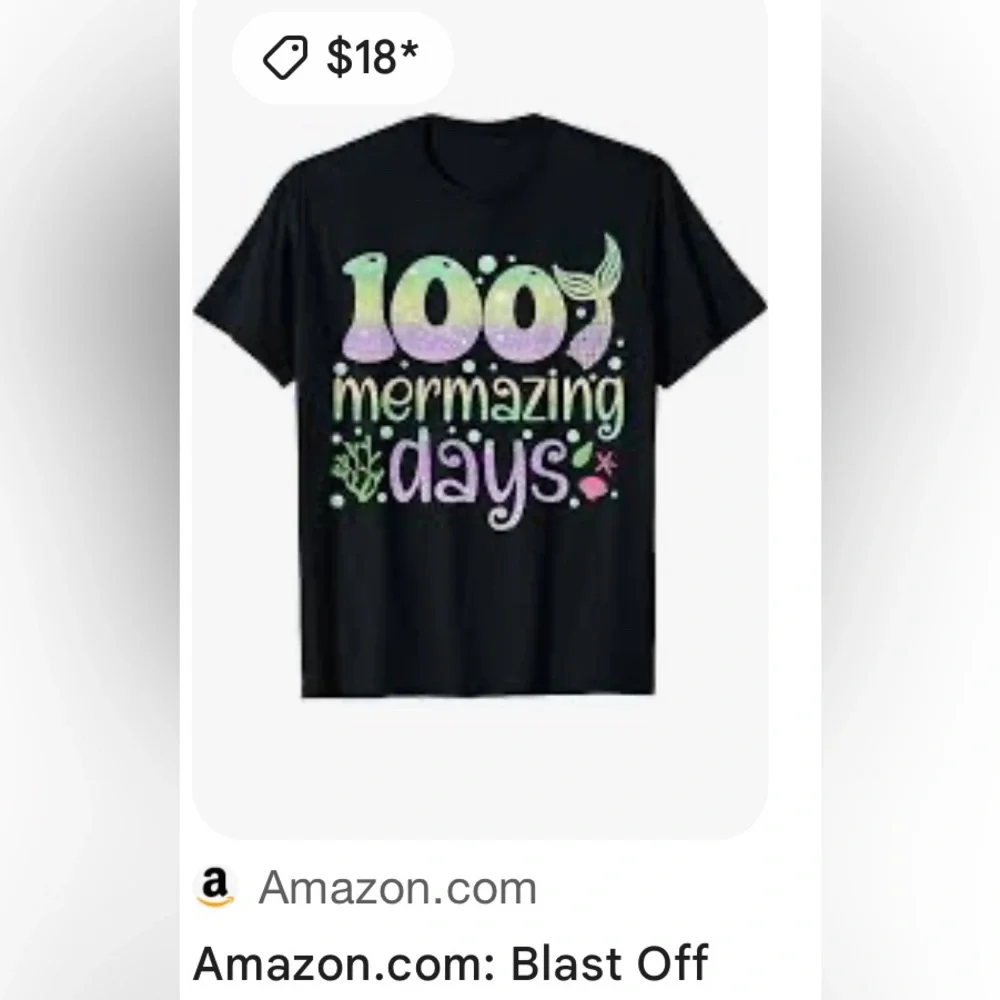Click the pink starfish graphic
This screenshot has height=1000, width=1000.
pyautogui.click(x=606, y=462)
